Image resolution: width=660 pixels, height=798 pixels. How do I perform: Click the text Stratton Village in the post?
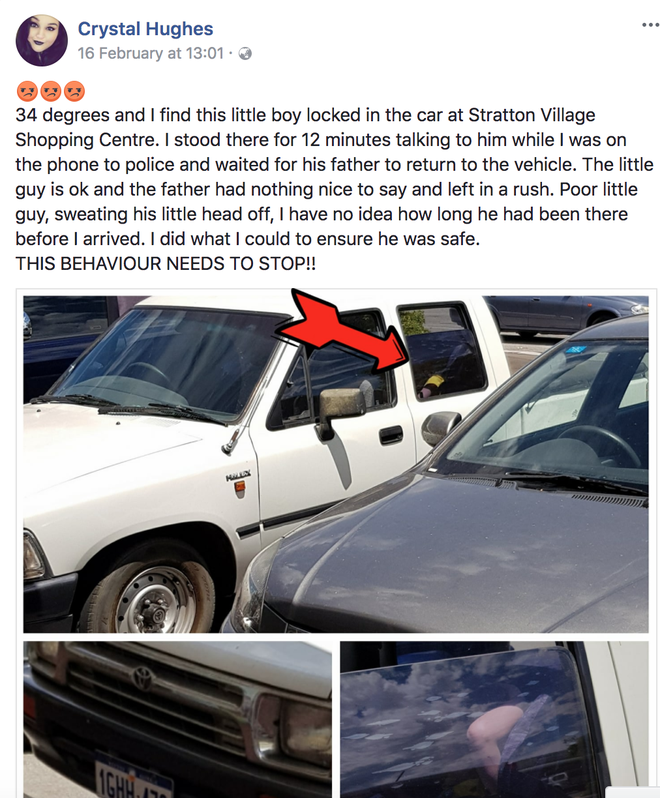532,115
